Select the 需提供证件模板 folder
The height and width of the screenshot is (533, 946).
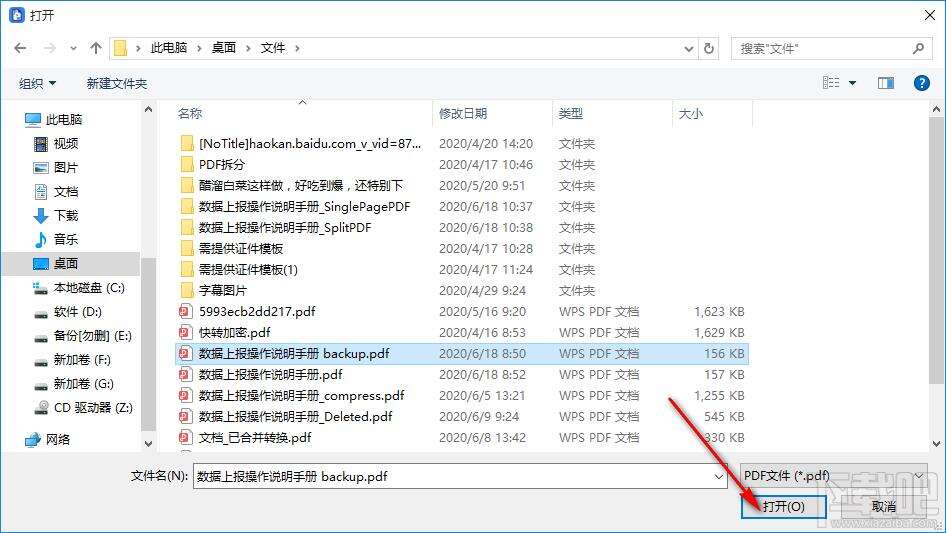240,249
